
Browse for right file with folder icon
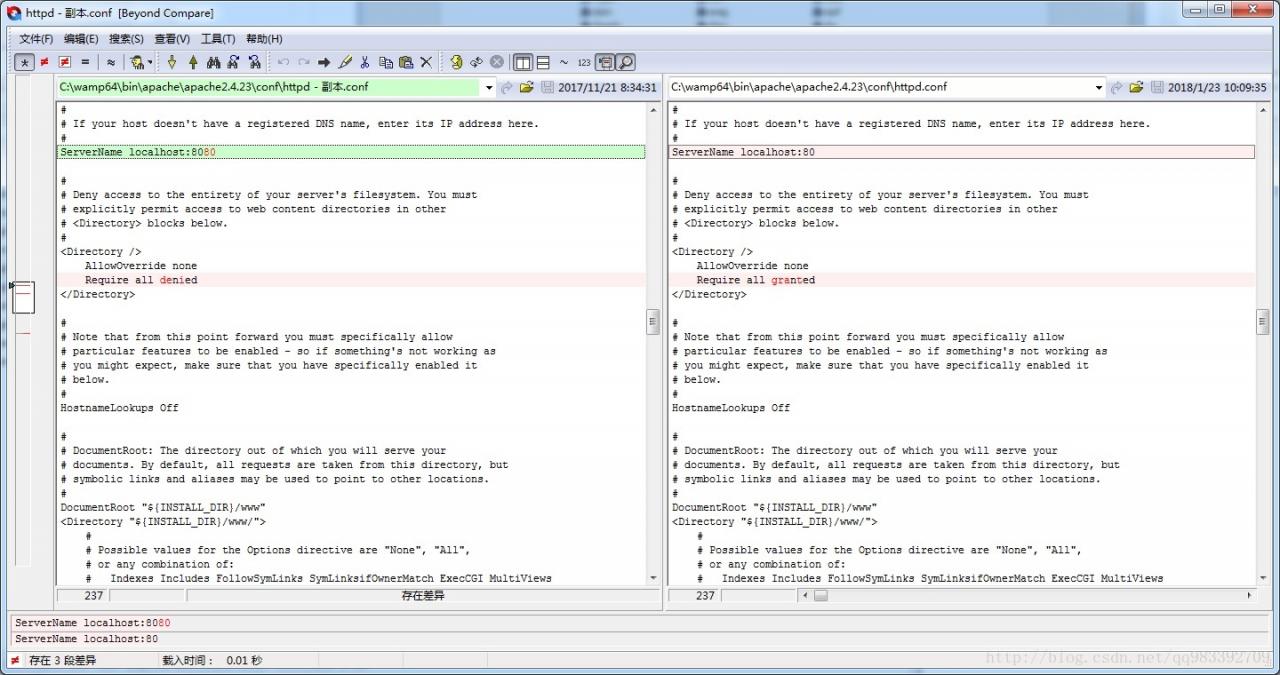click(1136, 88)
